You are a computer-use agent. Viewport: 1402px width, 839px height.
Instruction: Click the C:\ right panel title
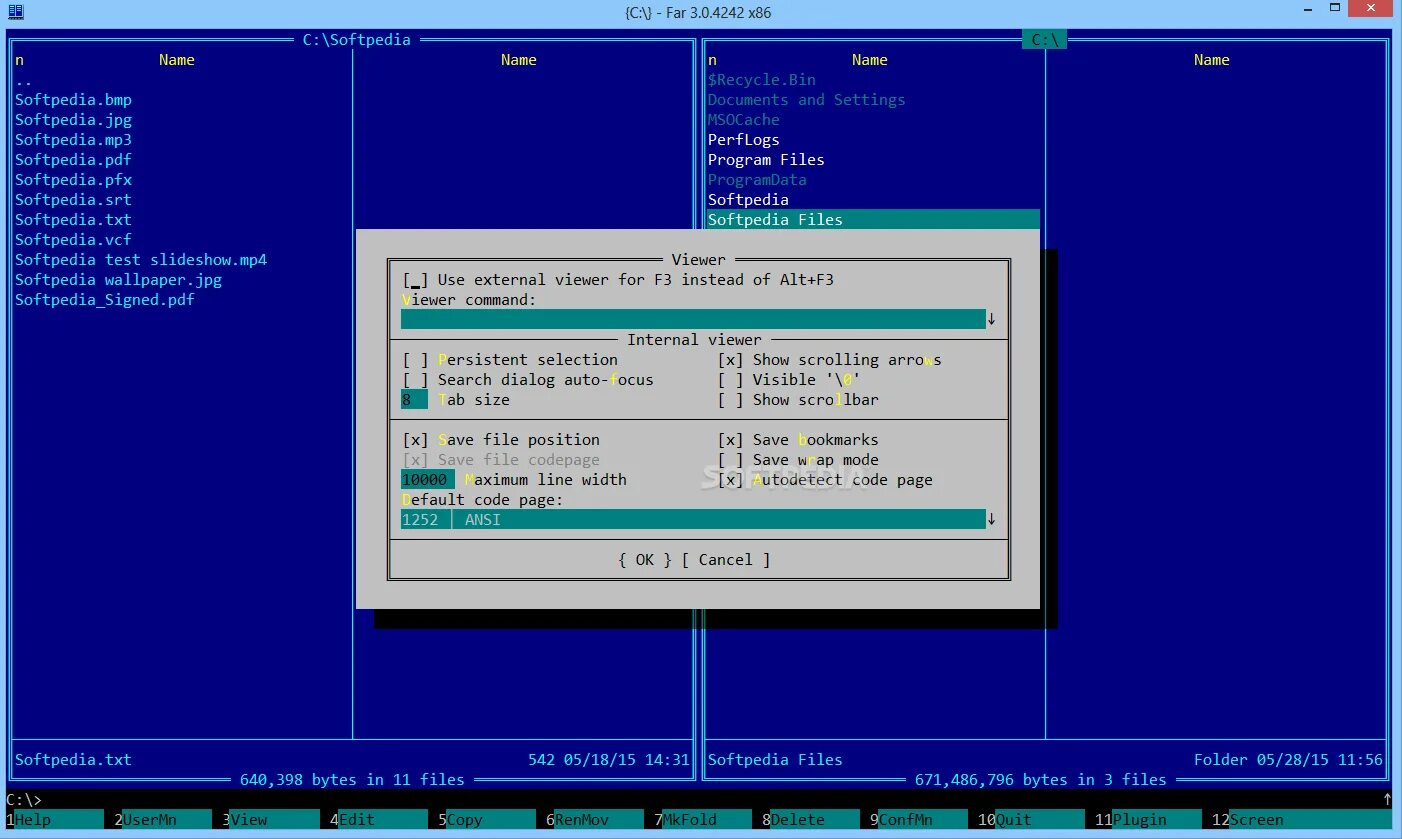point(1045,40)
